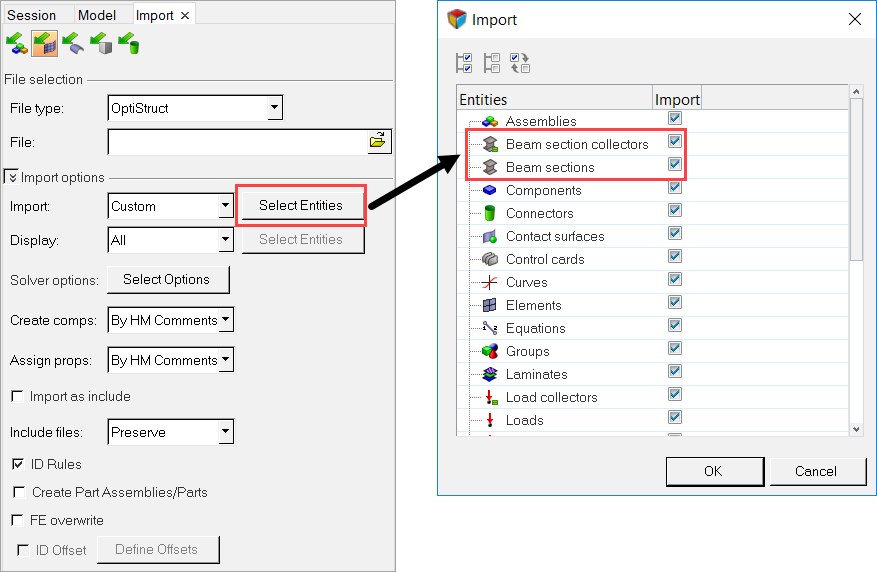Uncheck Import checkbox for Assemblies
This screenshot has height=572, width=877.
point(675,118)
